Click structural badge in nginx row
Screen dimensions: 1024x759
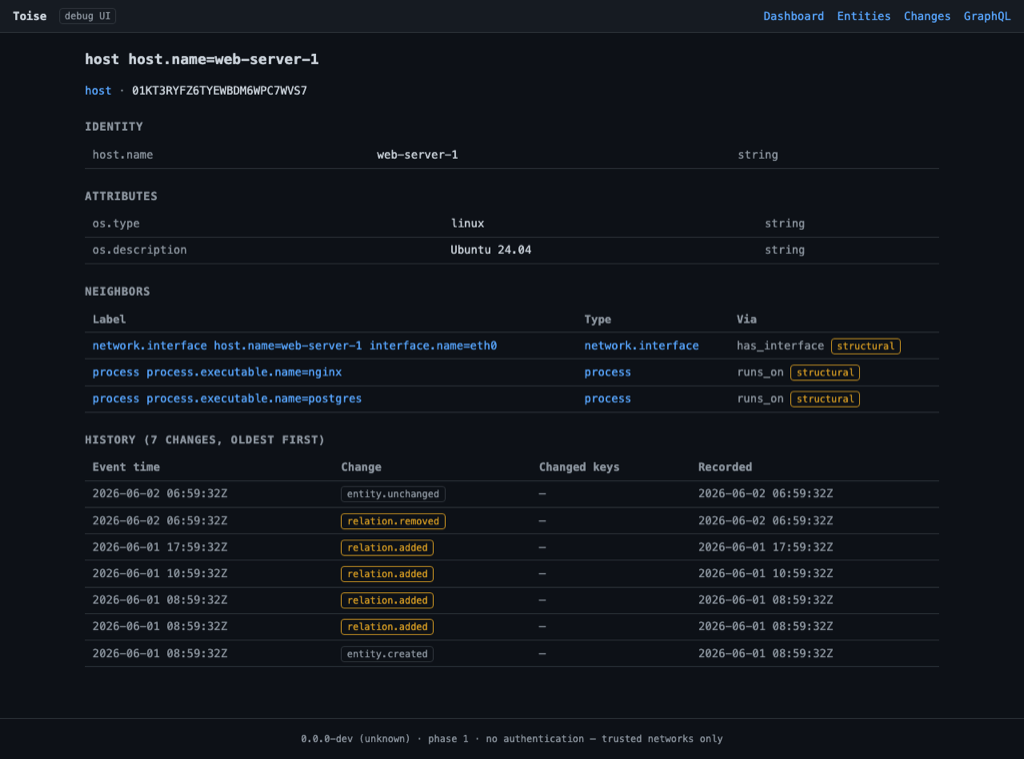[x=825, y=372]
